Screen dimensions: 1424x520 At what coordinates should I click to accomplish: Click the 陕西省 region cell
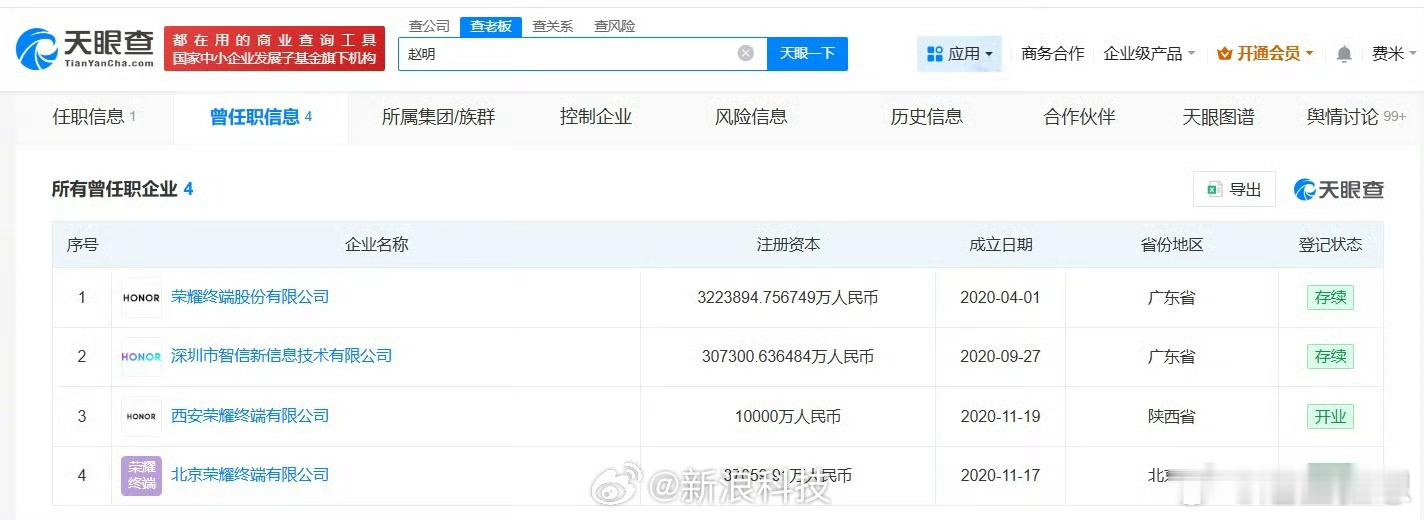[1171, 417]
